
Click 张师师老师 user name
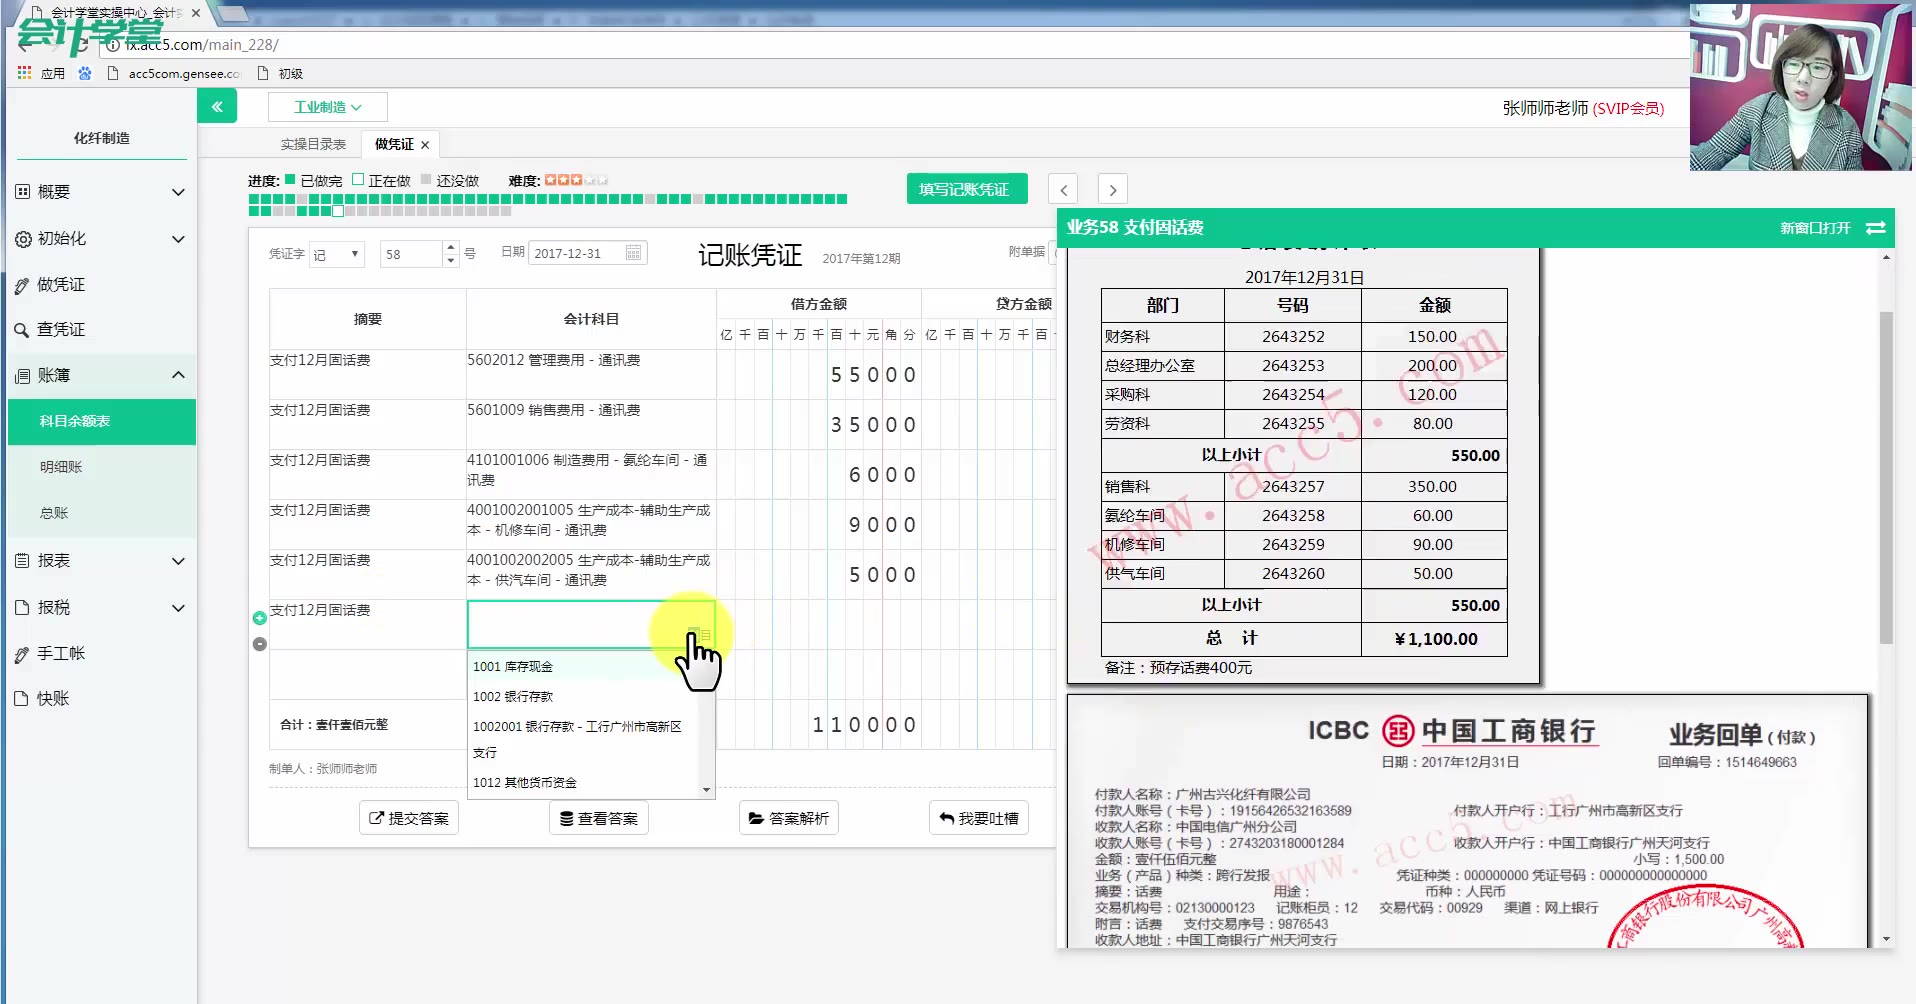[x=1545, y=108]
